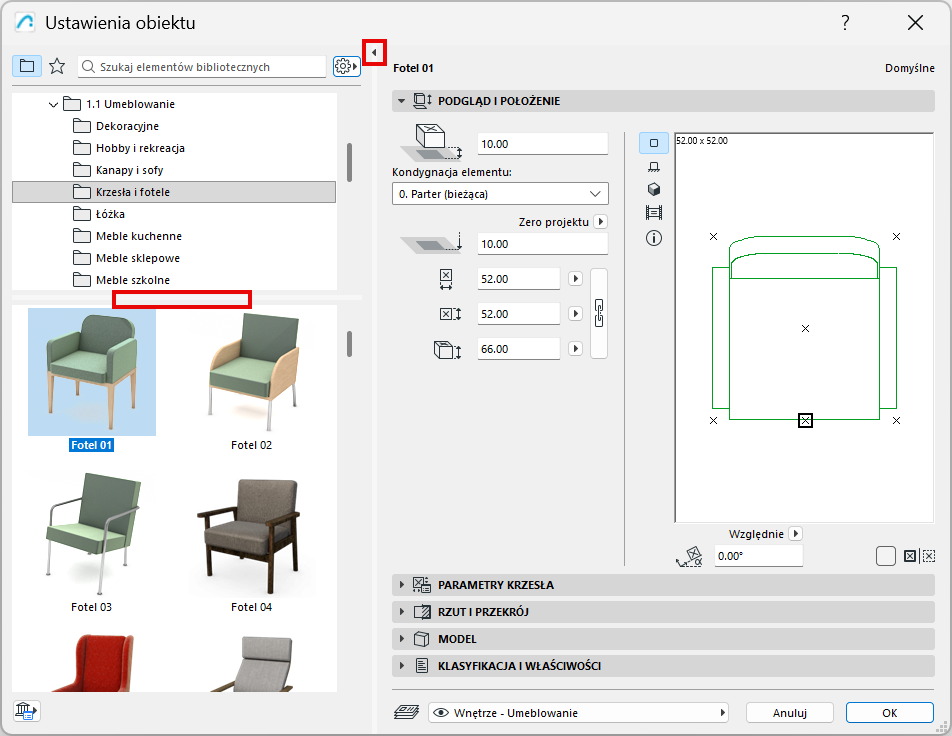The height and width of the screenshot is (736, 952).
Task: Choose the Fotel 01 thumbnail
Action: tap(92, 372)
